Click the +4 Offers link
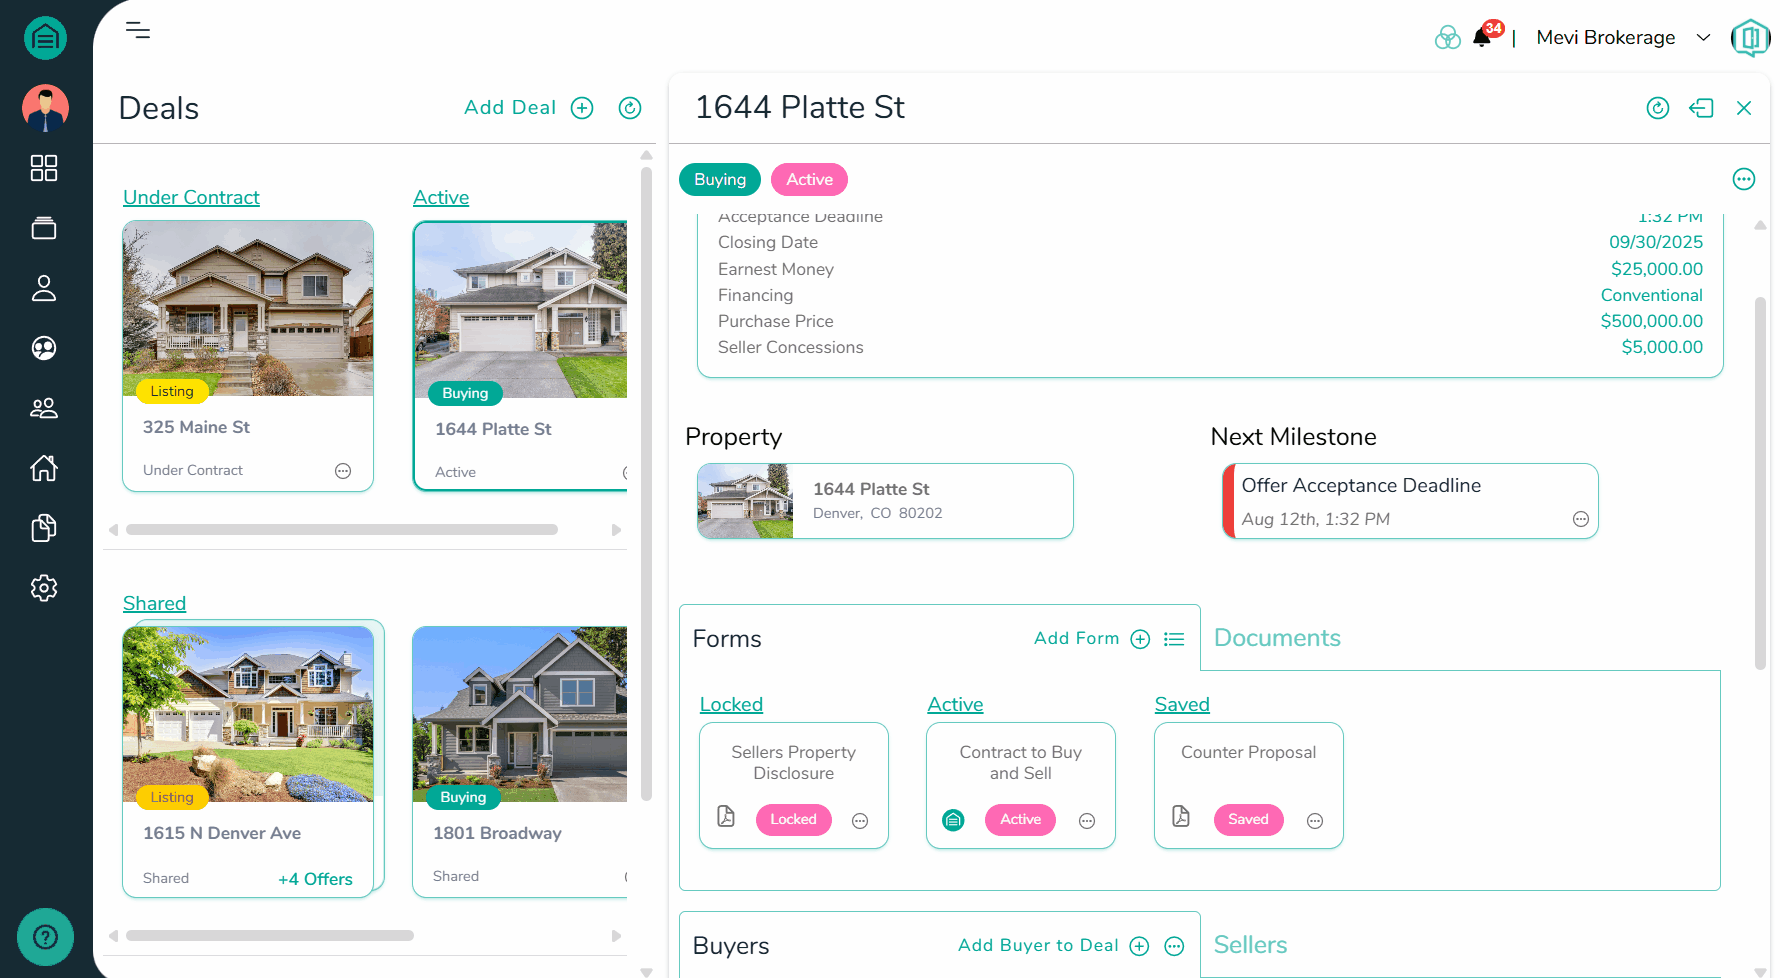The height and width of the screenshot is (978, 1780). pos(315,879)
